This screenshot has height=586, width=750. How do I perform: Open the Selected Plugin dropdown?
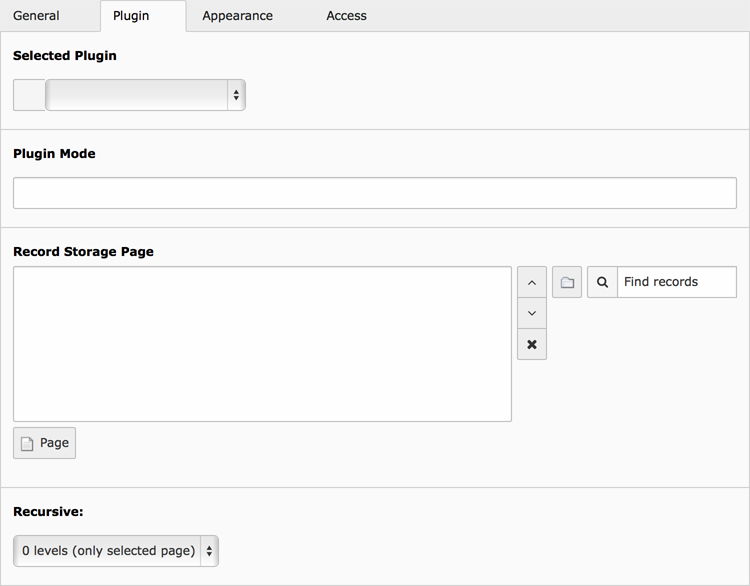[146, 95]
